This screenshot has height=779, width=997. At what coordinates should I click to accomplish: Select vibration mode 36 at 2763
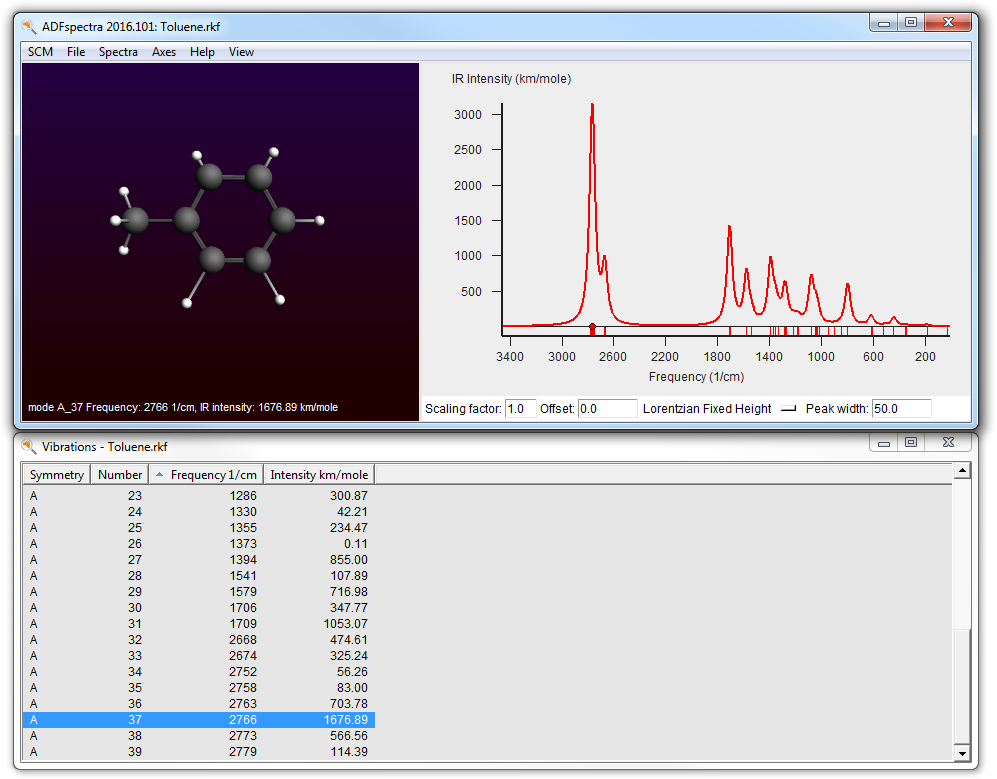pyautogui.click(x=198, y=704)
